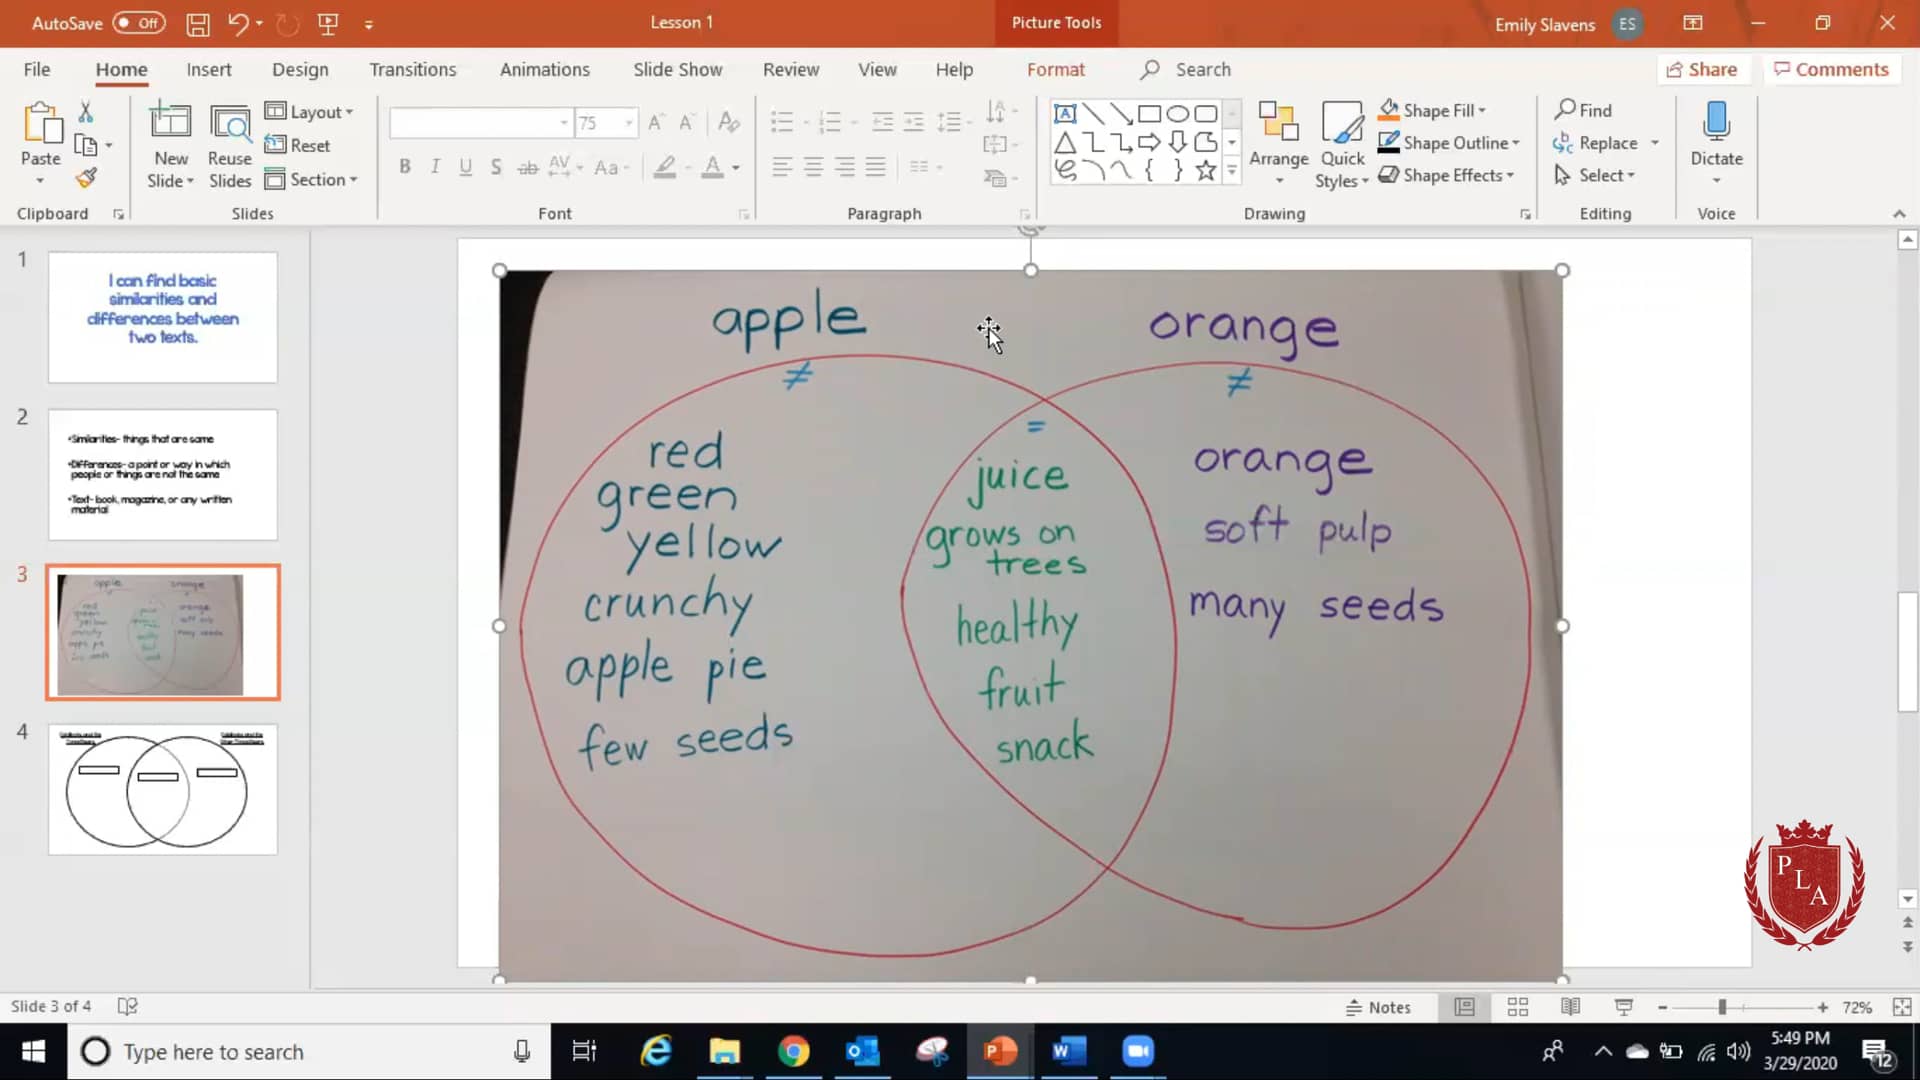Switch to the Insert tab
Viewport: 1920px width, 1080px height.
[209, 69]
